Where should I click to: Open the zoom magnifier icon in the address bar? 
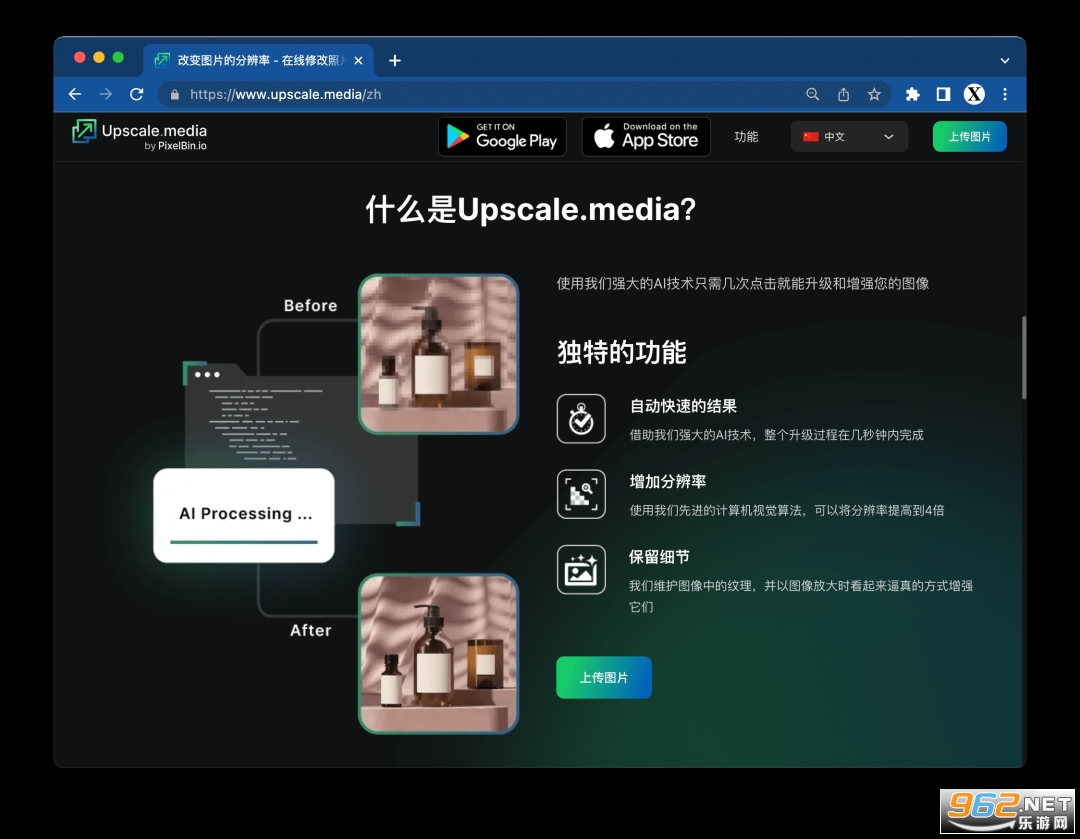813,94
